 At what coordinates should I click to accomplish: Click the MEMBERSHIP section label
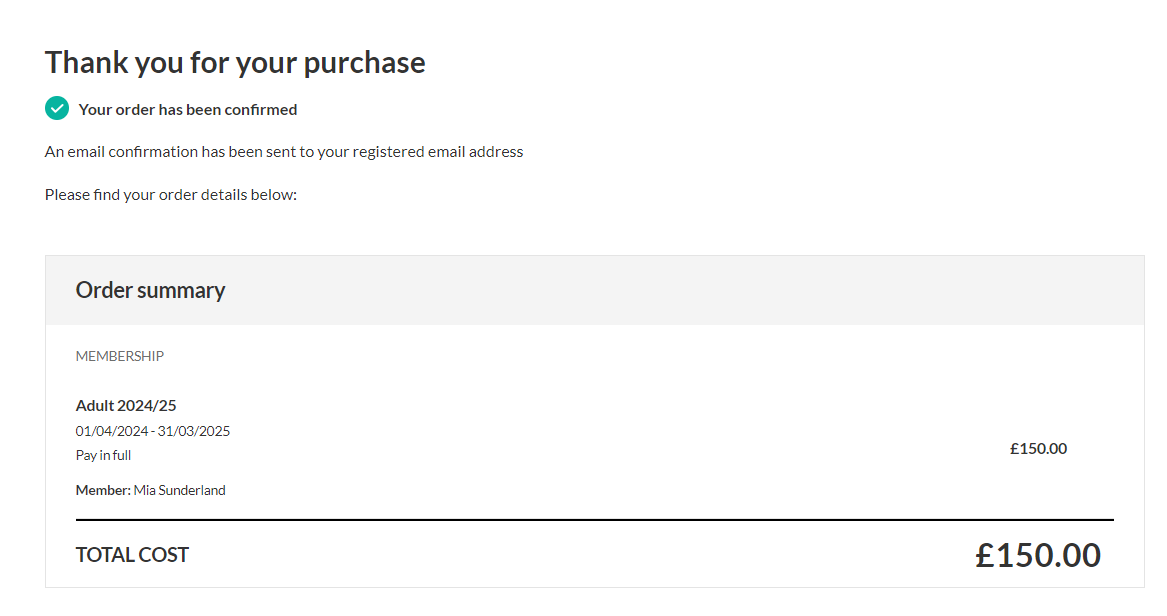(120, 356)
